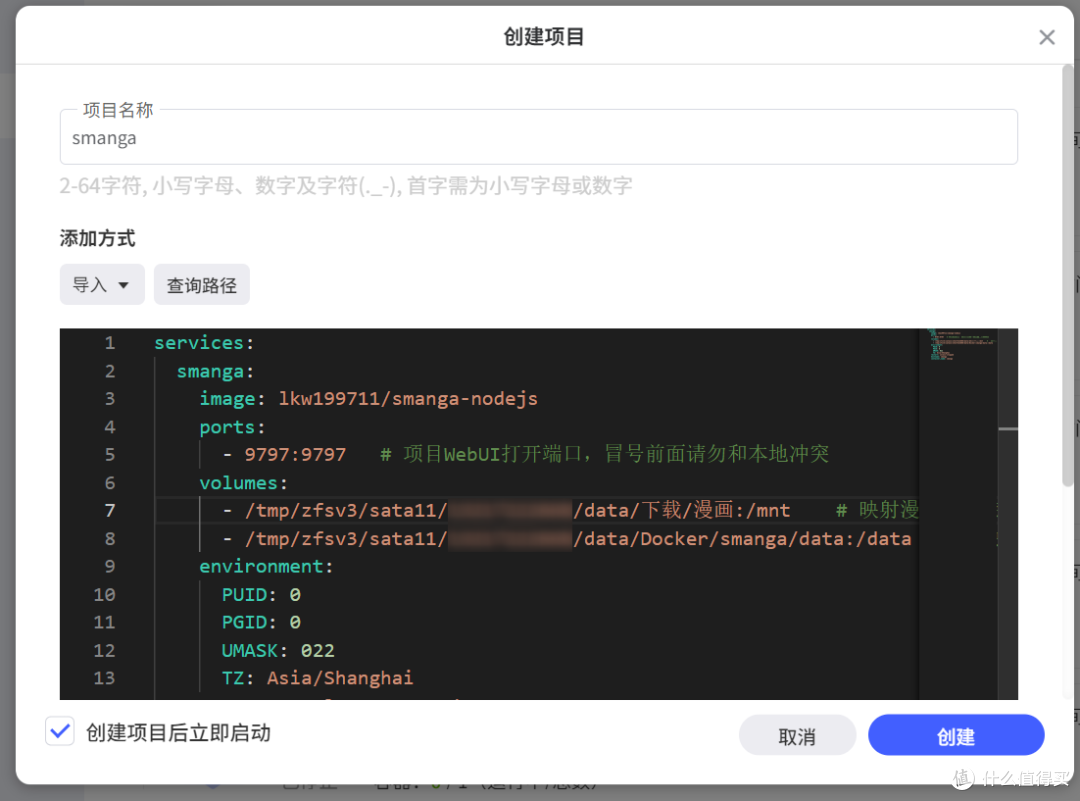Click the image line 'lkw199711/smanga-nodejs'

tap(368, 399)
